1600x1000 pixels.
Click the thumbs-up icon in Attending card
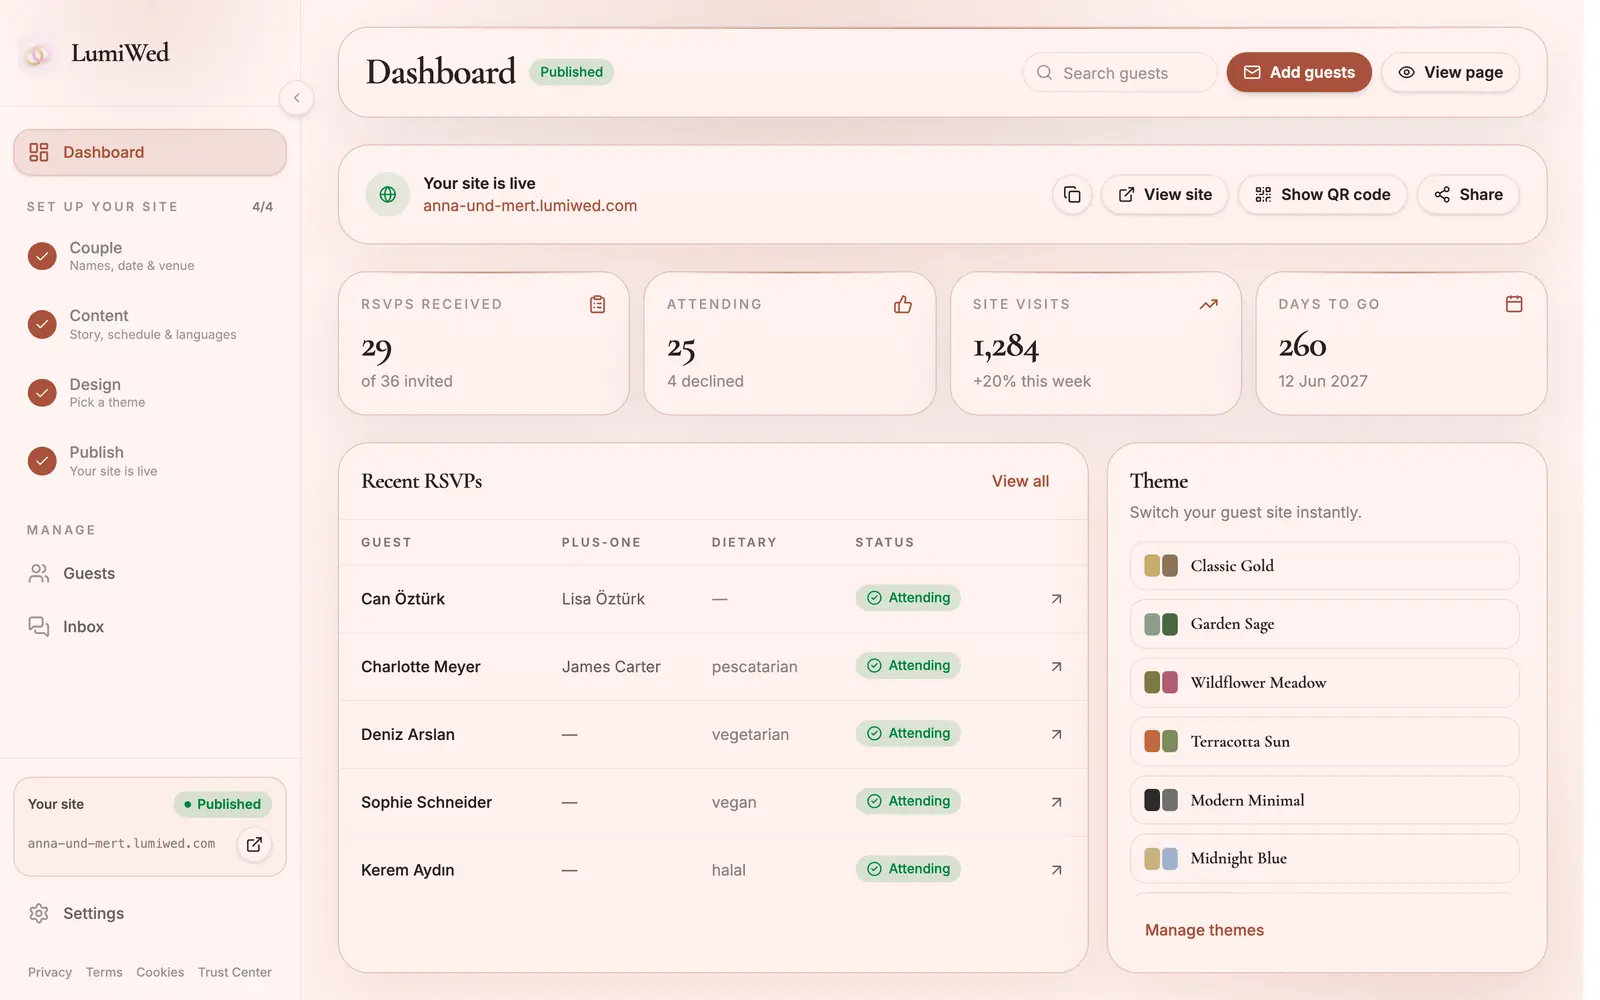(903, 304)
